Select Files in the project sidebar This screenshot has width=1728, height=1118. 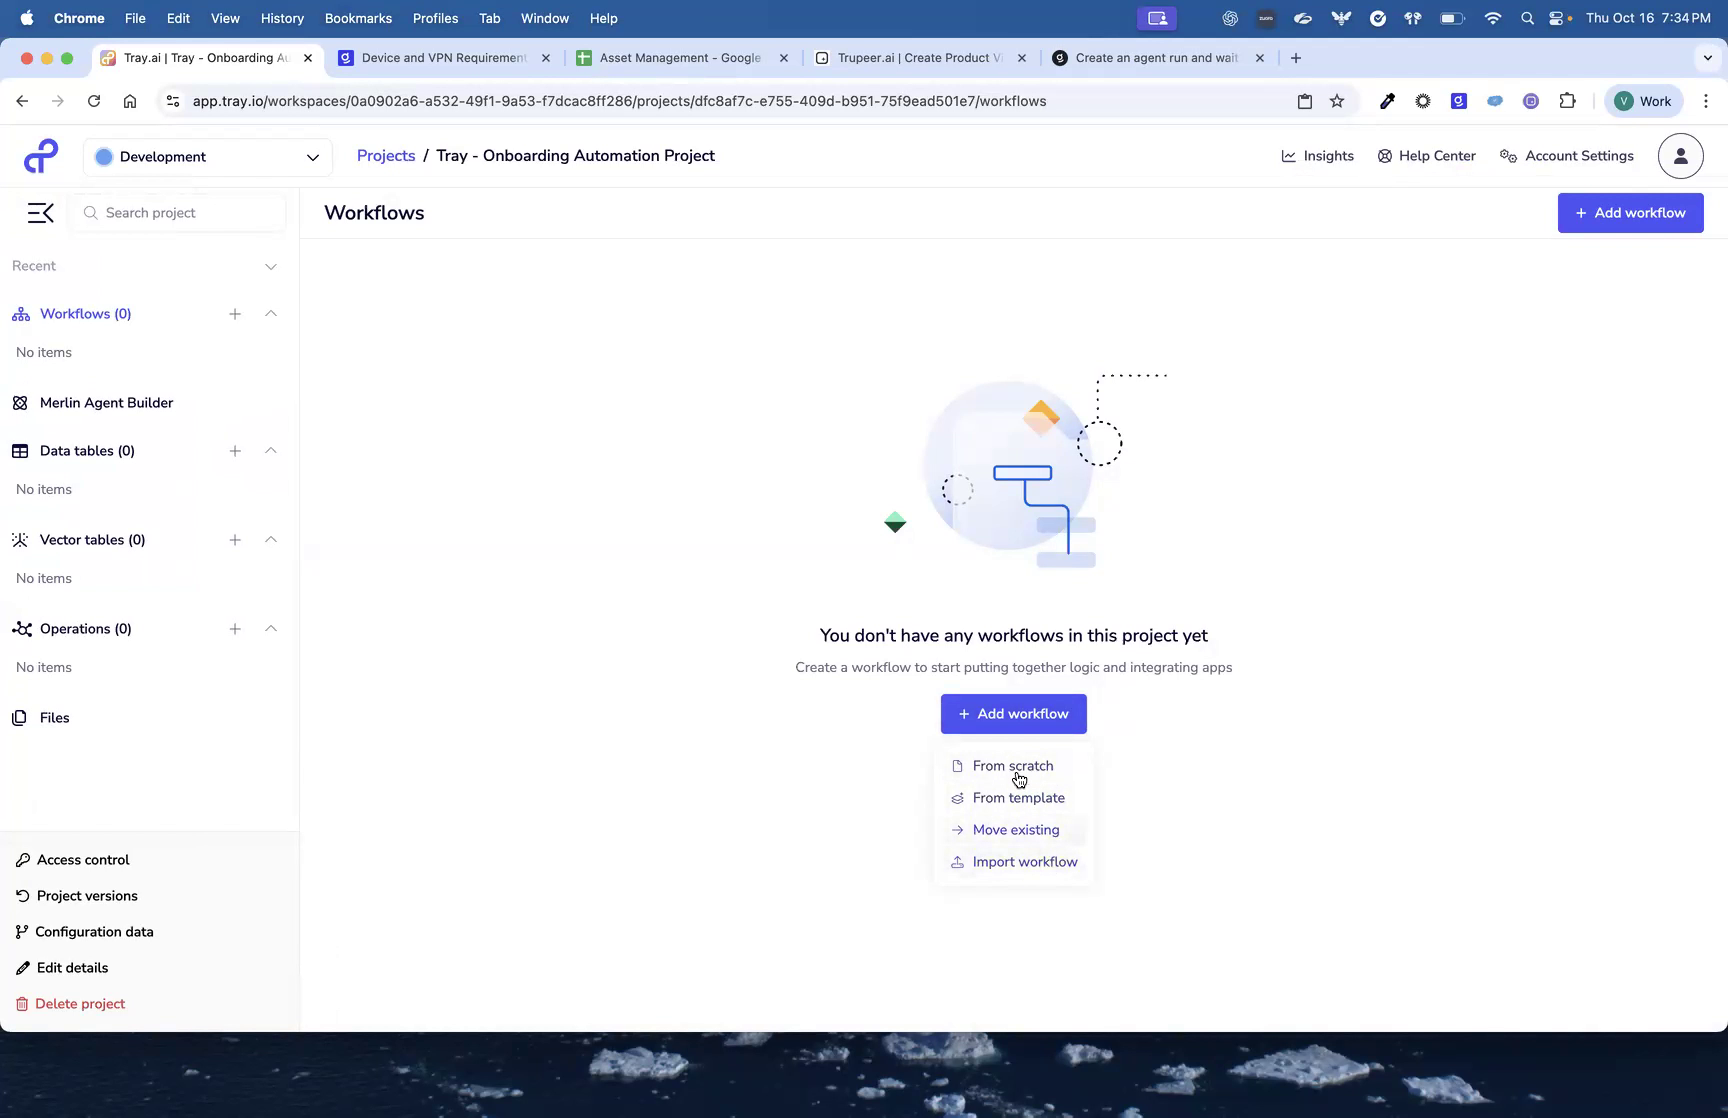tap(54, 717)
